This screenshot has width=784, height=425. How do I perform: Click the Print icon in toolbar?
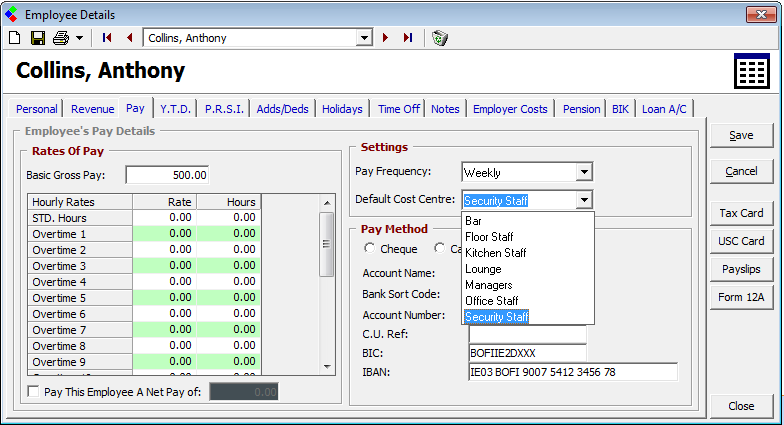click(61, 38)
